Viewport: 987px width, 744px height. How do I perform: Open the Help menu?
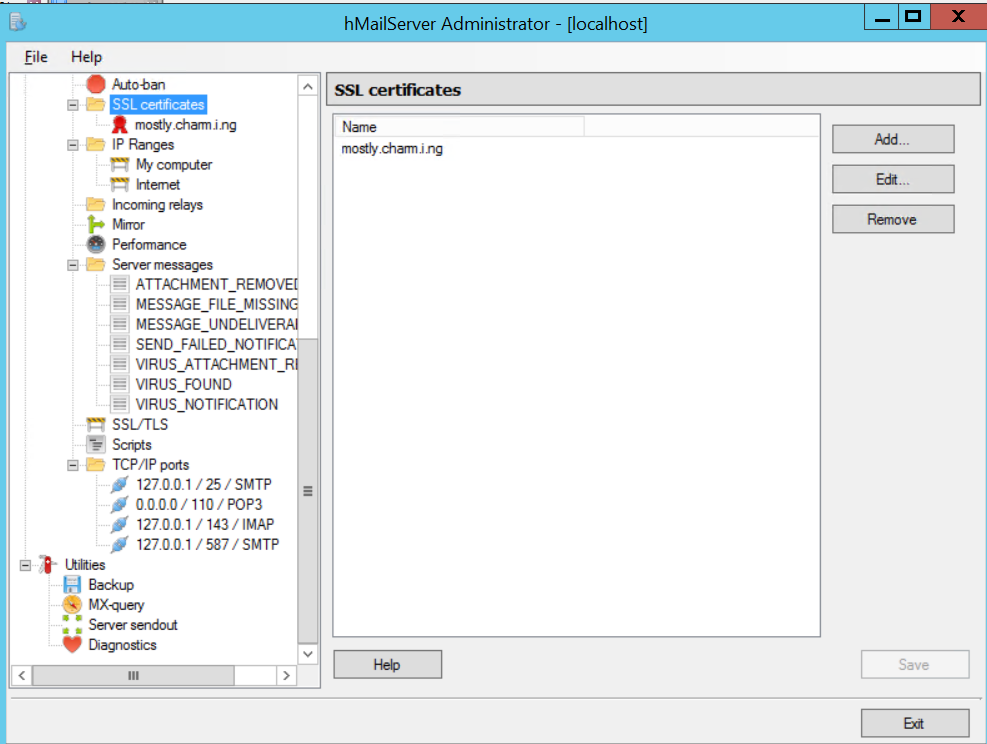click(x=86, y=57)
